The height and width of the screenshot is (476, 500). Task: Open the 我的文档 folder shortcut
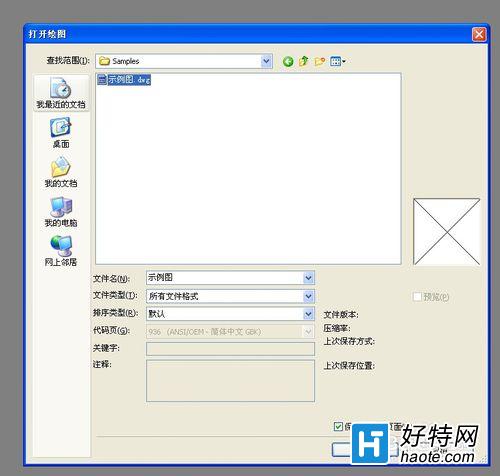(x=61, y=172)
